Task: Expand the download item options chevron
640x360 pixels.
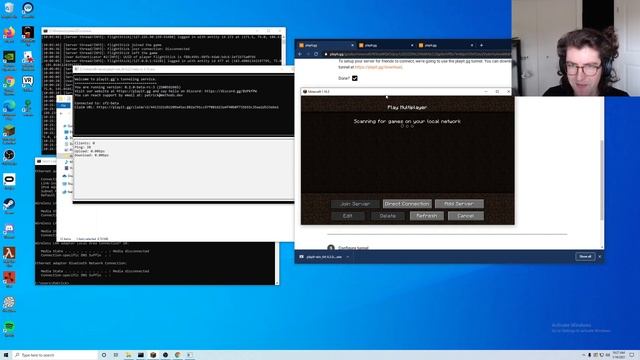Action: click(x=348, y=257)
